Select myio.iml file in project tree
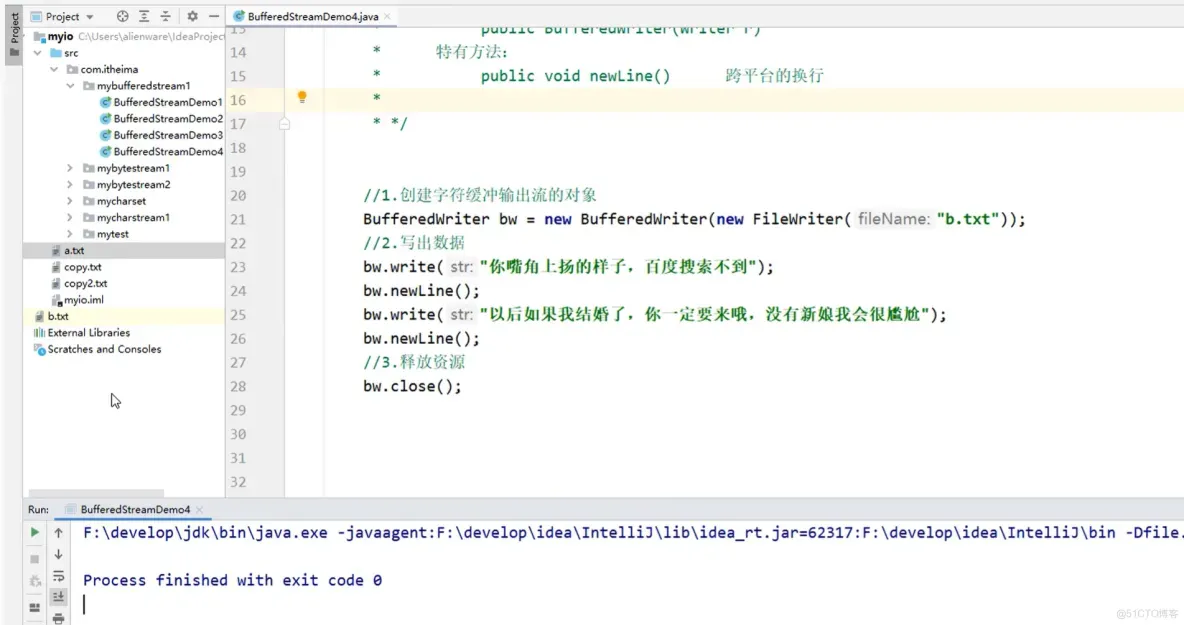Image resolution: width=1184 pixels, height=625 pixels. (x=83, y=300)
